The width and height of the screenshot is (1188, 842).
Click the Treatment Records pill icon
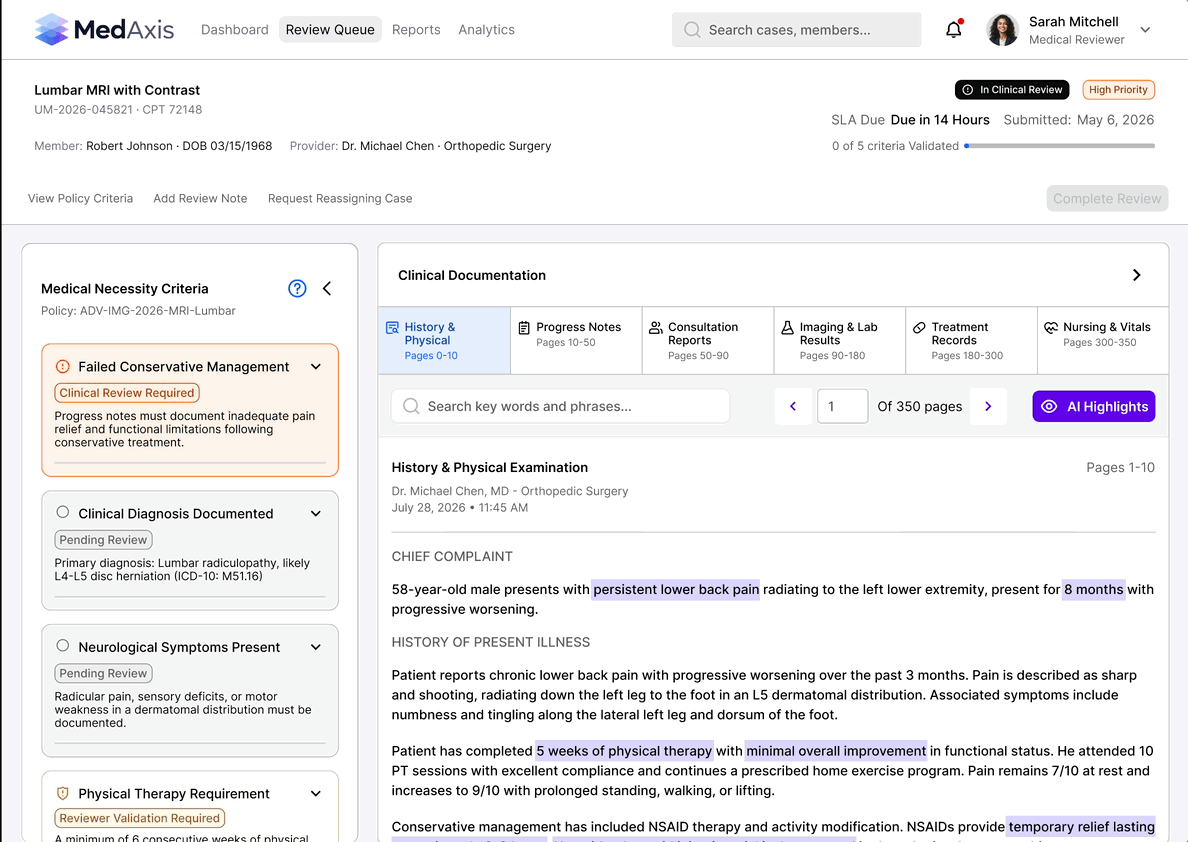click(x=919, y=327)
